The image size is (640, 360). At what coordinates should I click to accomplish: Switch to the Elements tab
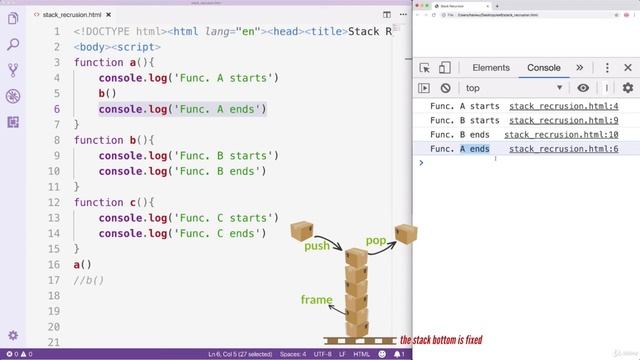(491, 68)
